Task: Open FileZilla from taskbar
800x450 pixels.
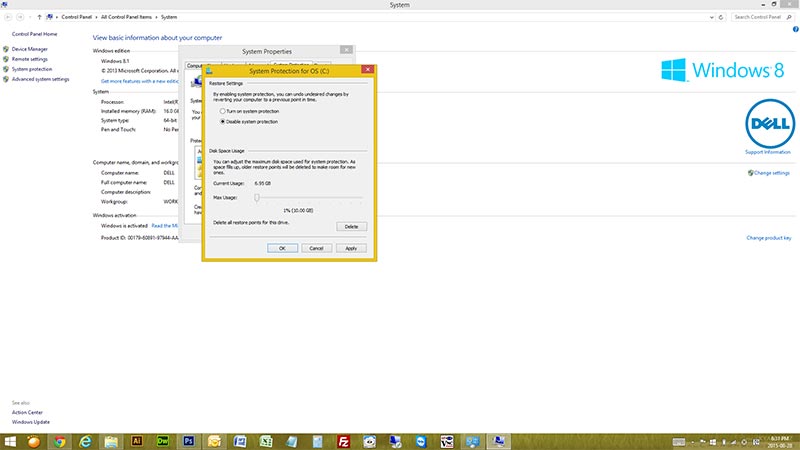Action: click(x=343, y=441)
